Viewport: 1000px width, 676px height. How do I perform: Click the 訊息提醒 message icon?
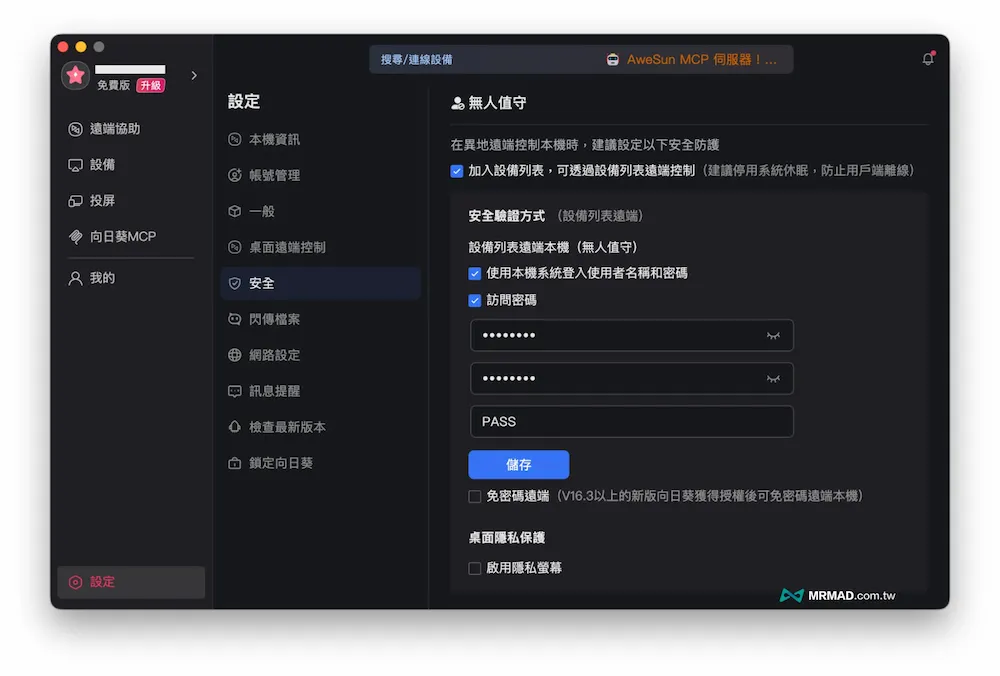click(235, 391)
